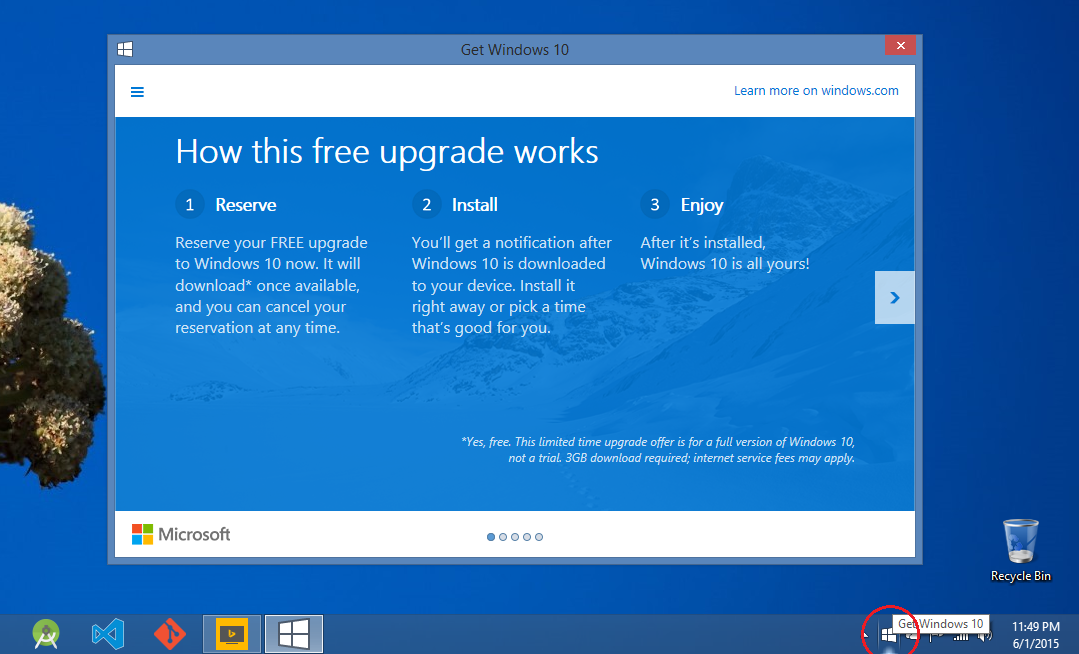Select the first page indicator dot
This screenshot has width=1079, height=654.
tap(491, 537)
